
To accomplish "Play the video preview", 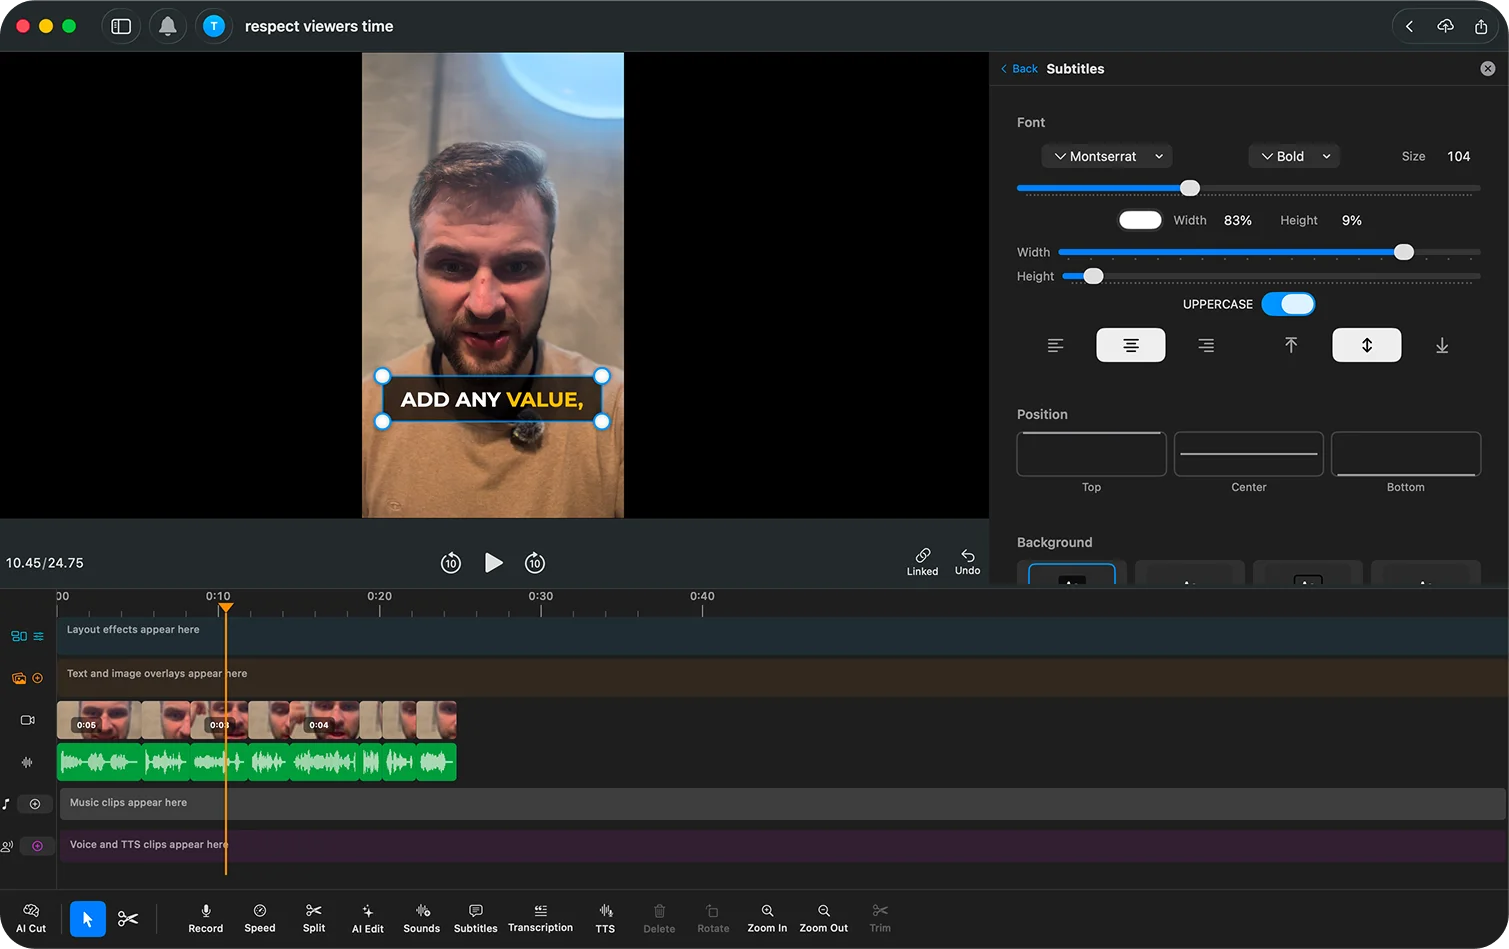I will click(x=493, y=563).
